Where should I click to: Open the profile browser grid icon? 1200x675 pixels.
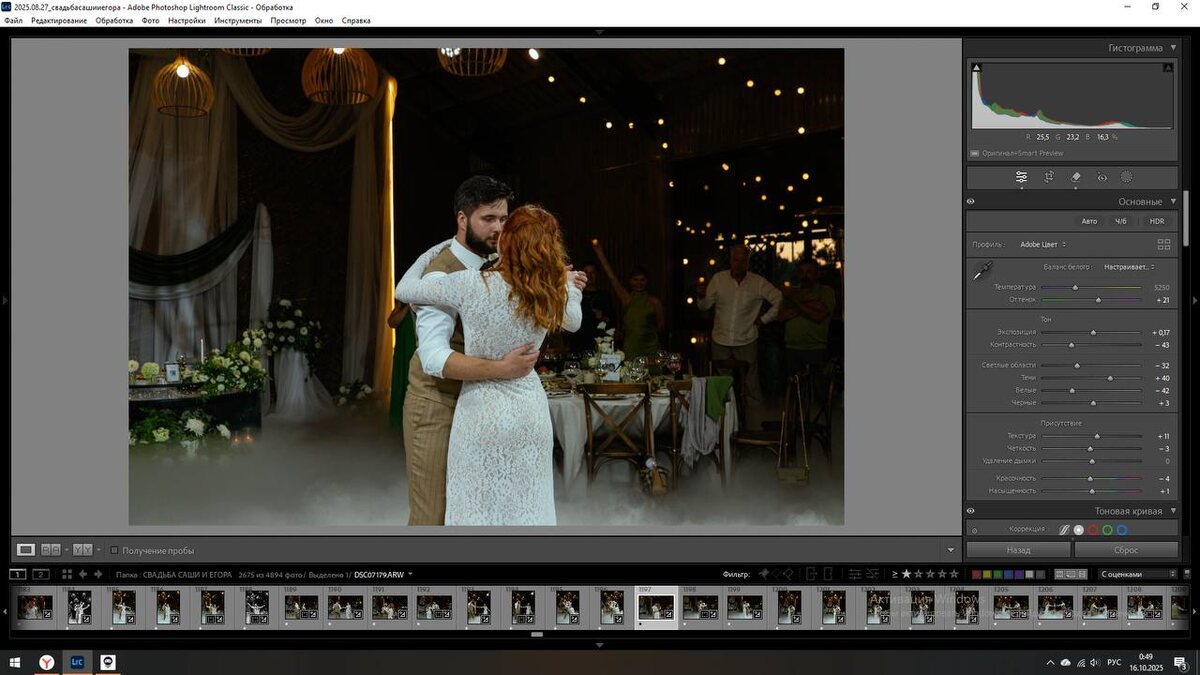1163,244
